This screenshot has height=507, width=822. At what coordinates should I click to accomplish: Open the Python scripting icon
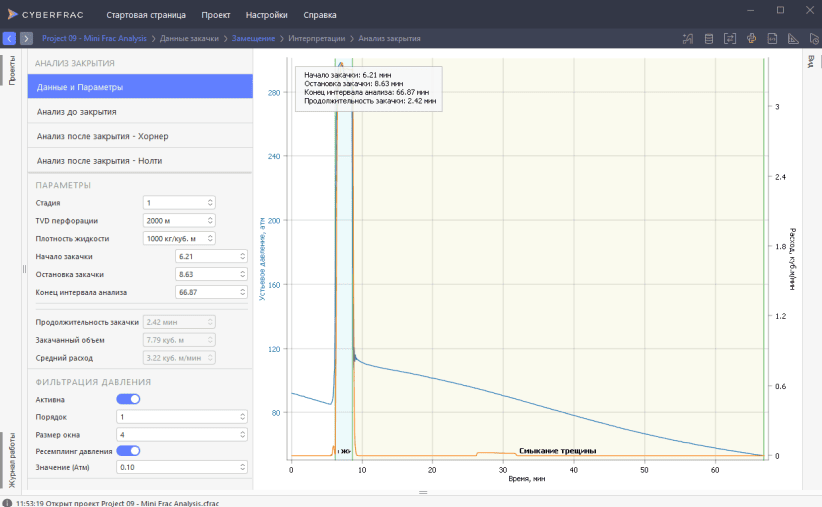click(750, 38)
